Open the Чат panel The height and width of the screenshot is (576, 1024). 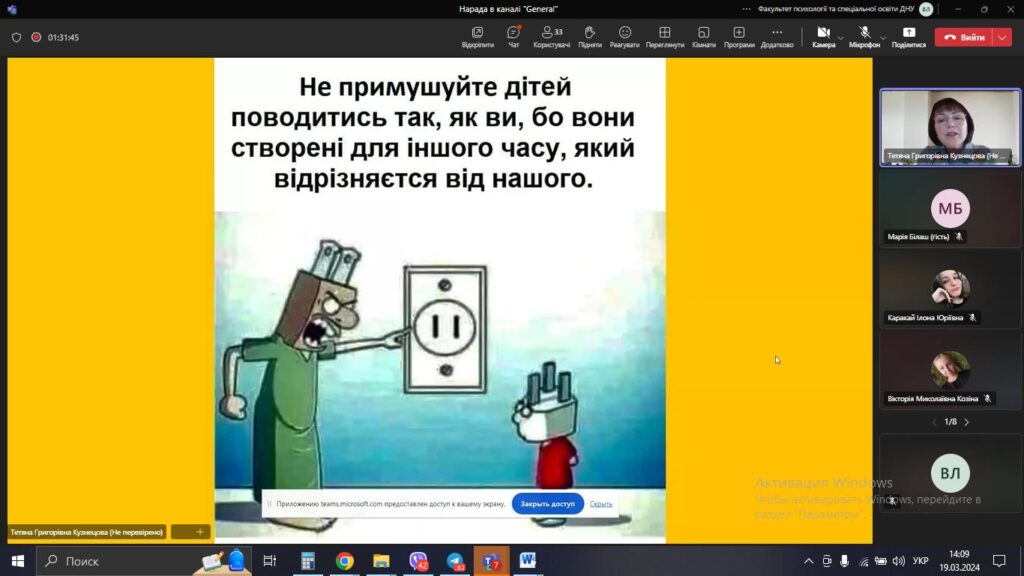(513, 37)
